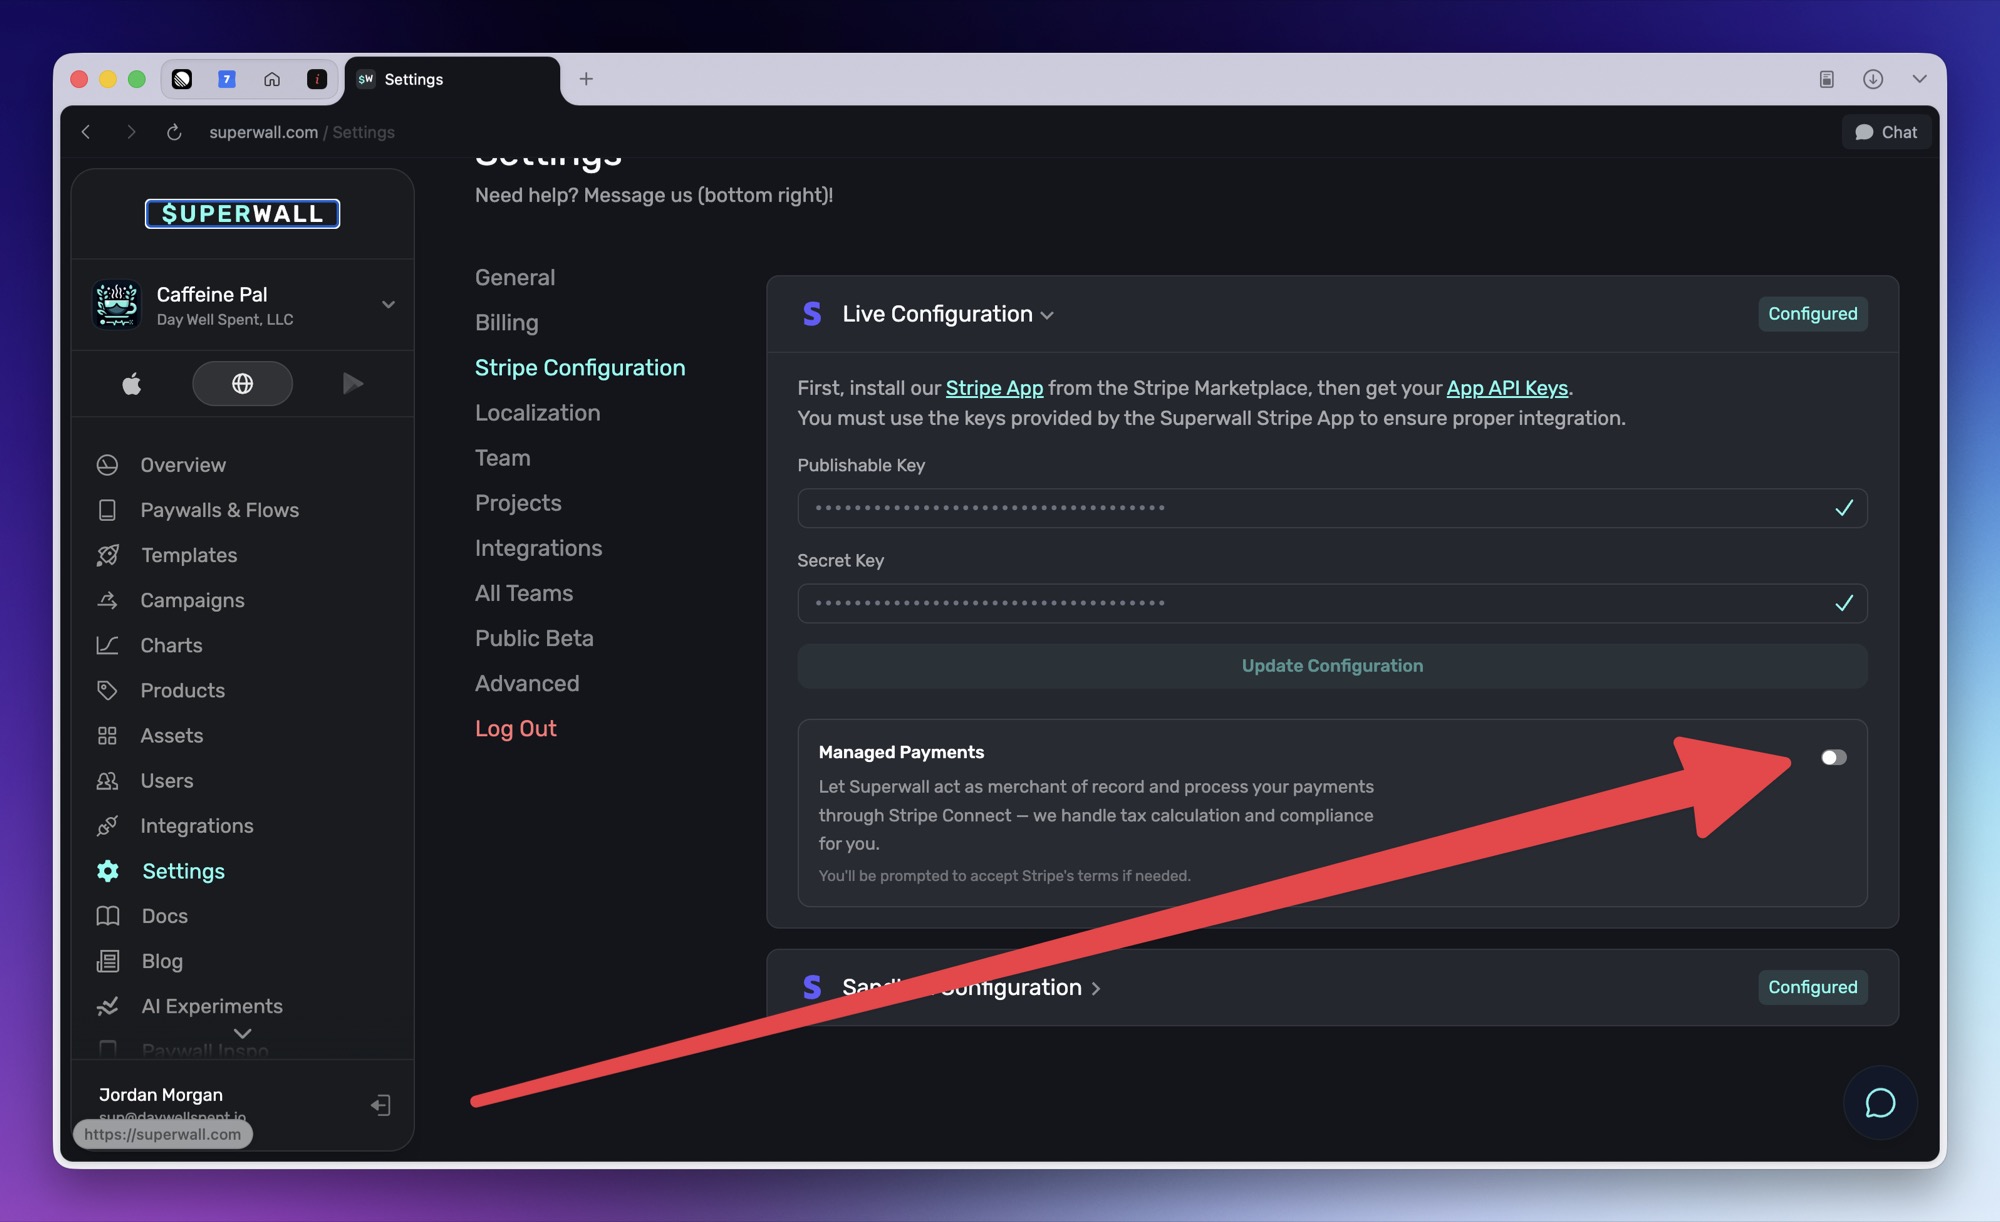Click the Configured badge for Sandbox Configuration
2000x1222 pixels.
pyautogui.click(x=1812, y=988)
